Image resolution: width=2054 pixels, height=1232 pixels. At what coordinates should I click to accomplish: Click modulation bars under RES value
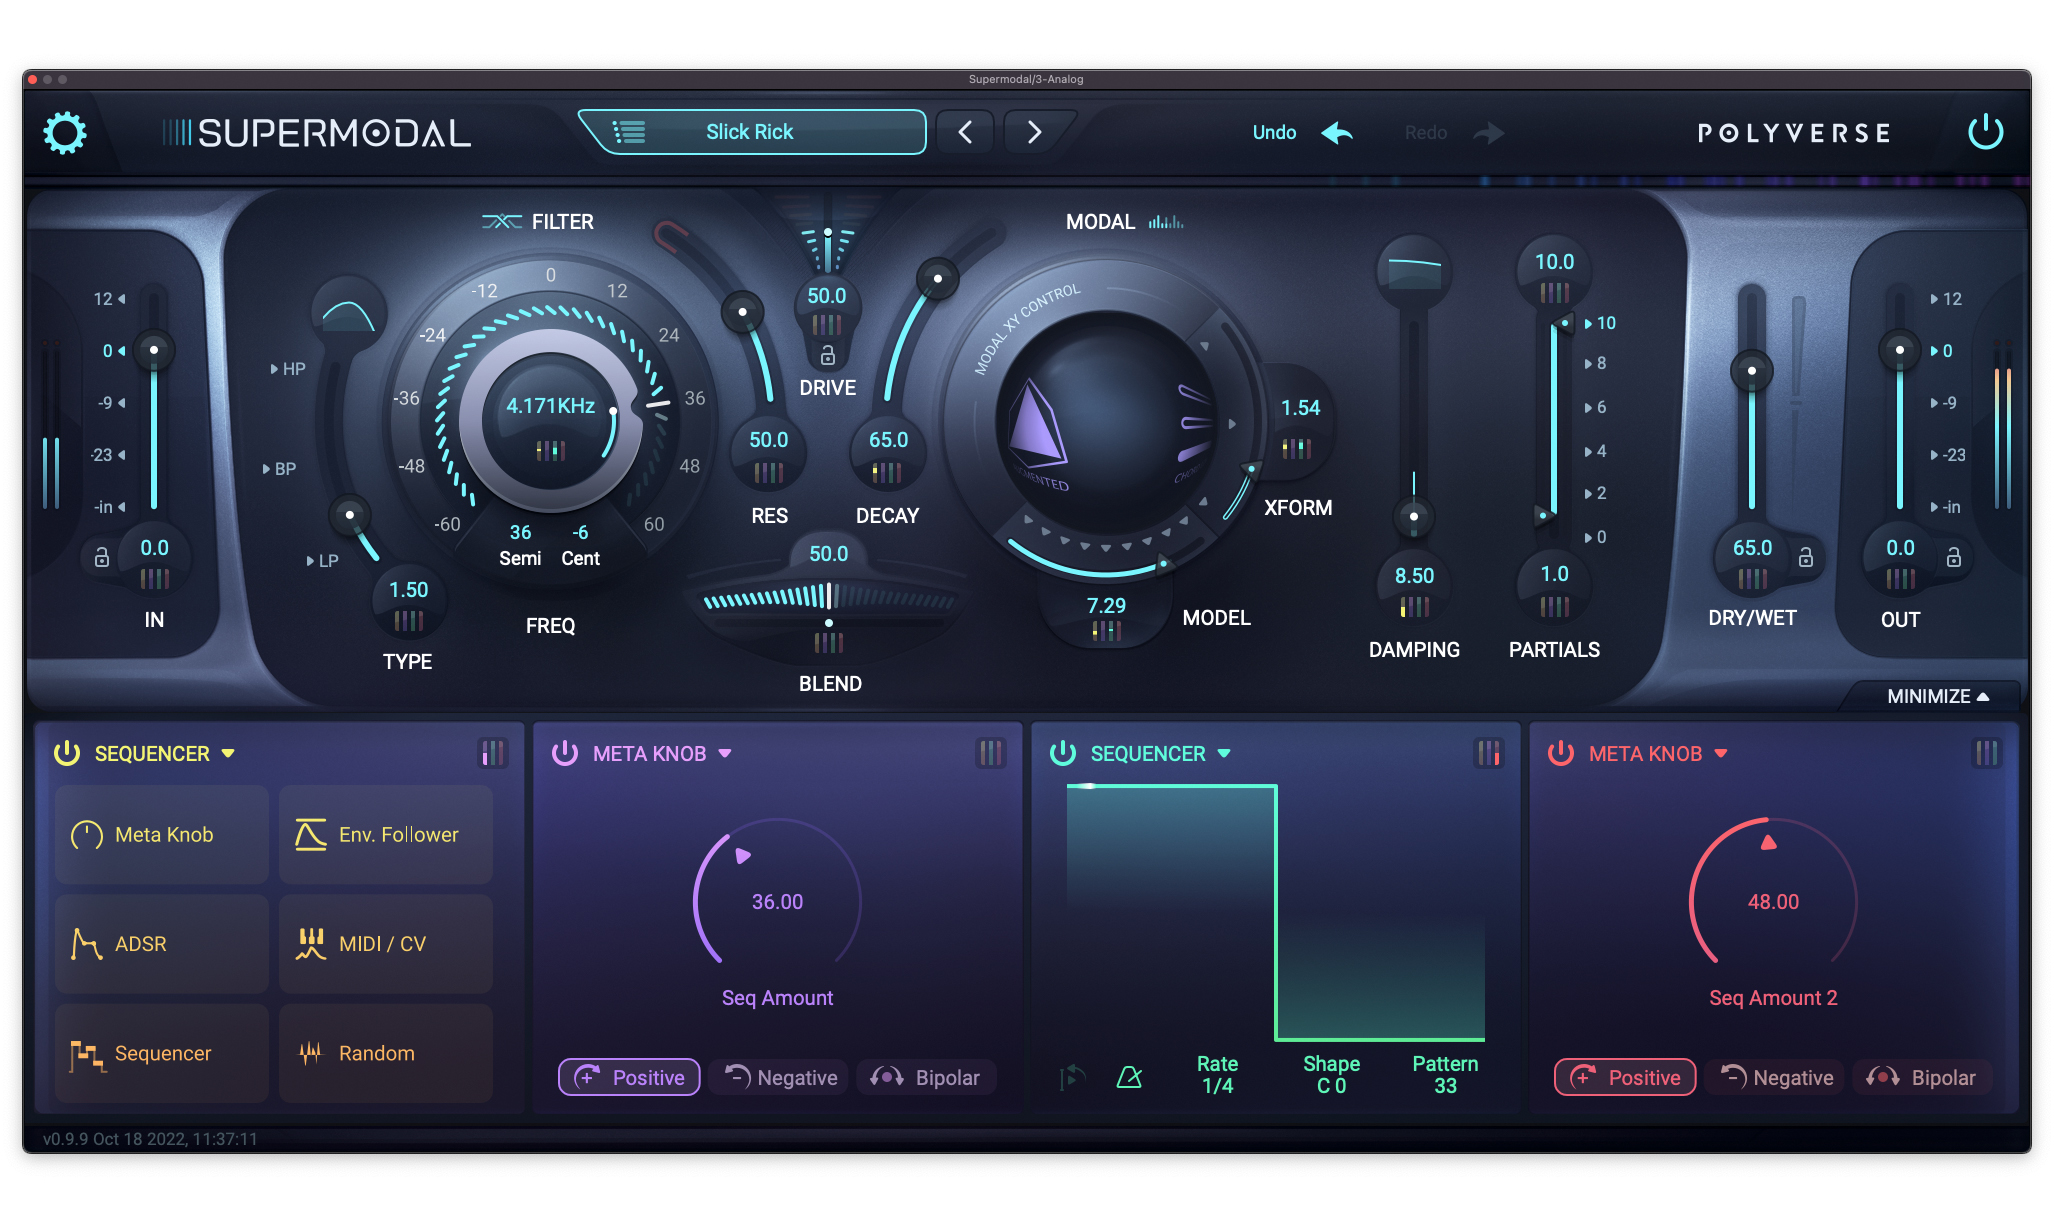click(769, 472)
